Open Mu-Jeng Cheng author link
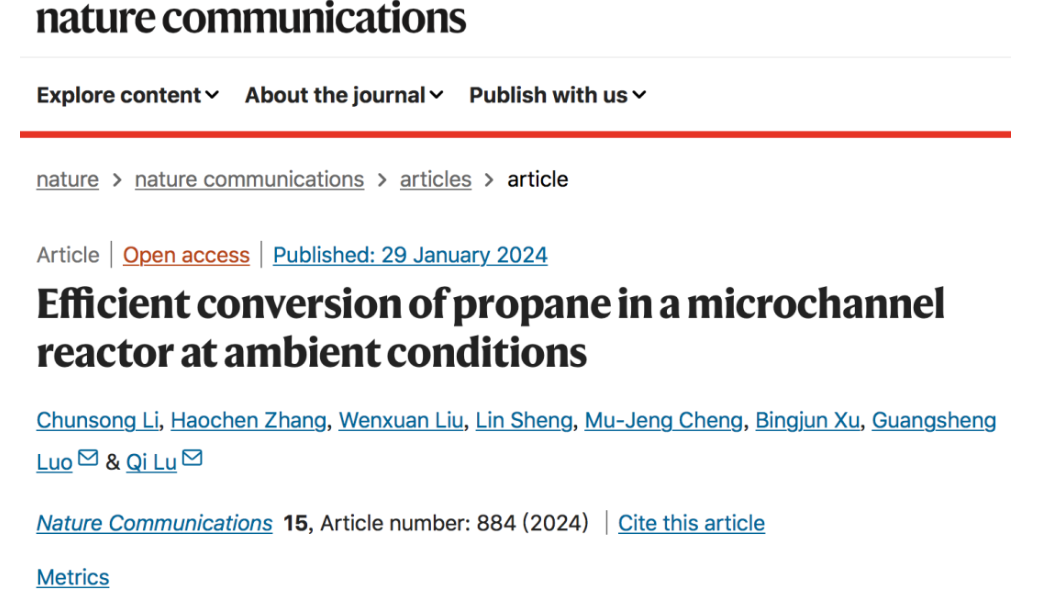 pyautogui.click(x=663, y=421)
